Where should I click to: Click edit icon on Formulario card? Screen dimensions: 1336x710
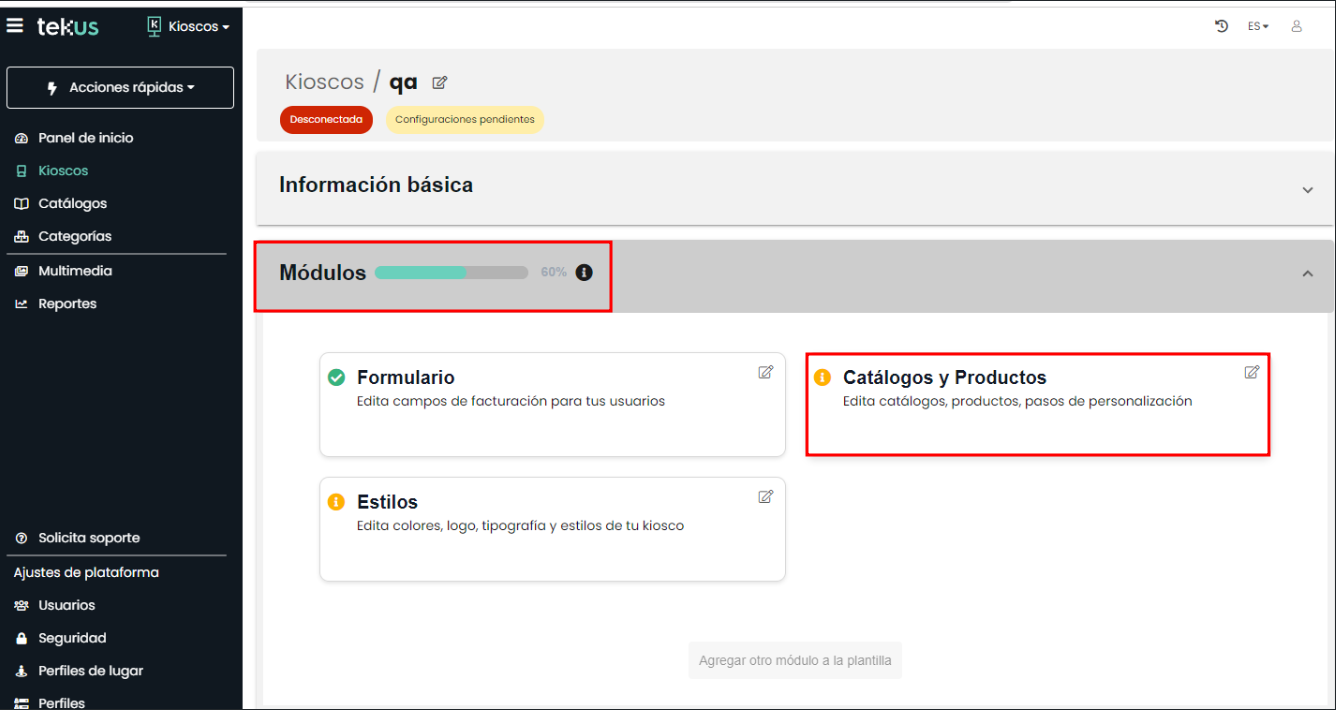765,372
